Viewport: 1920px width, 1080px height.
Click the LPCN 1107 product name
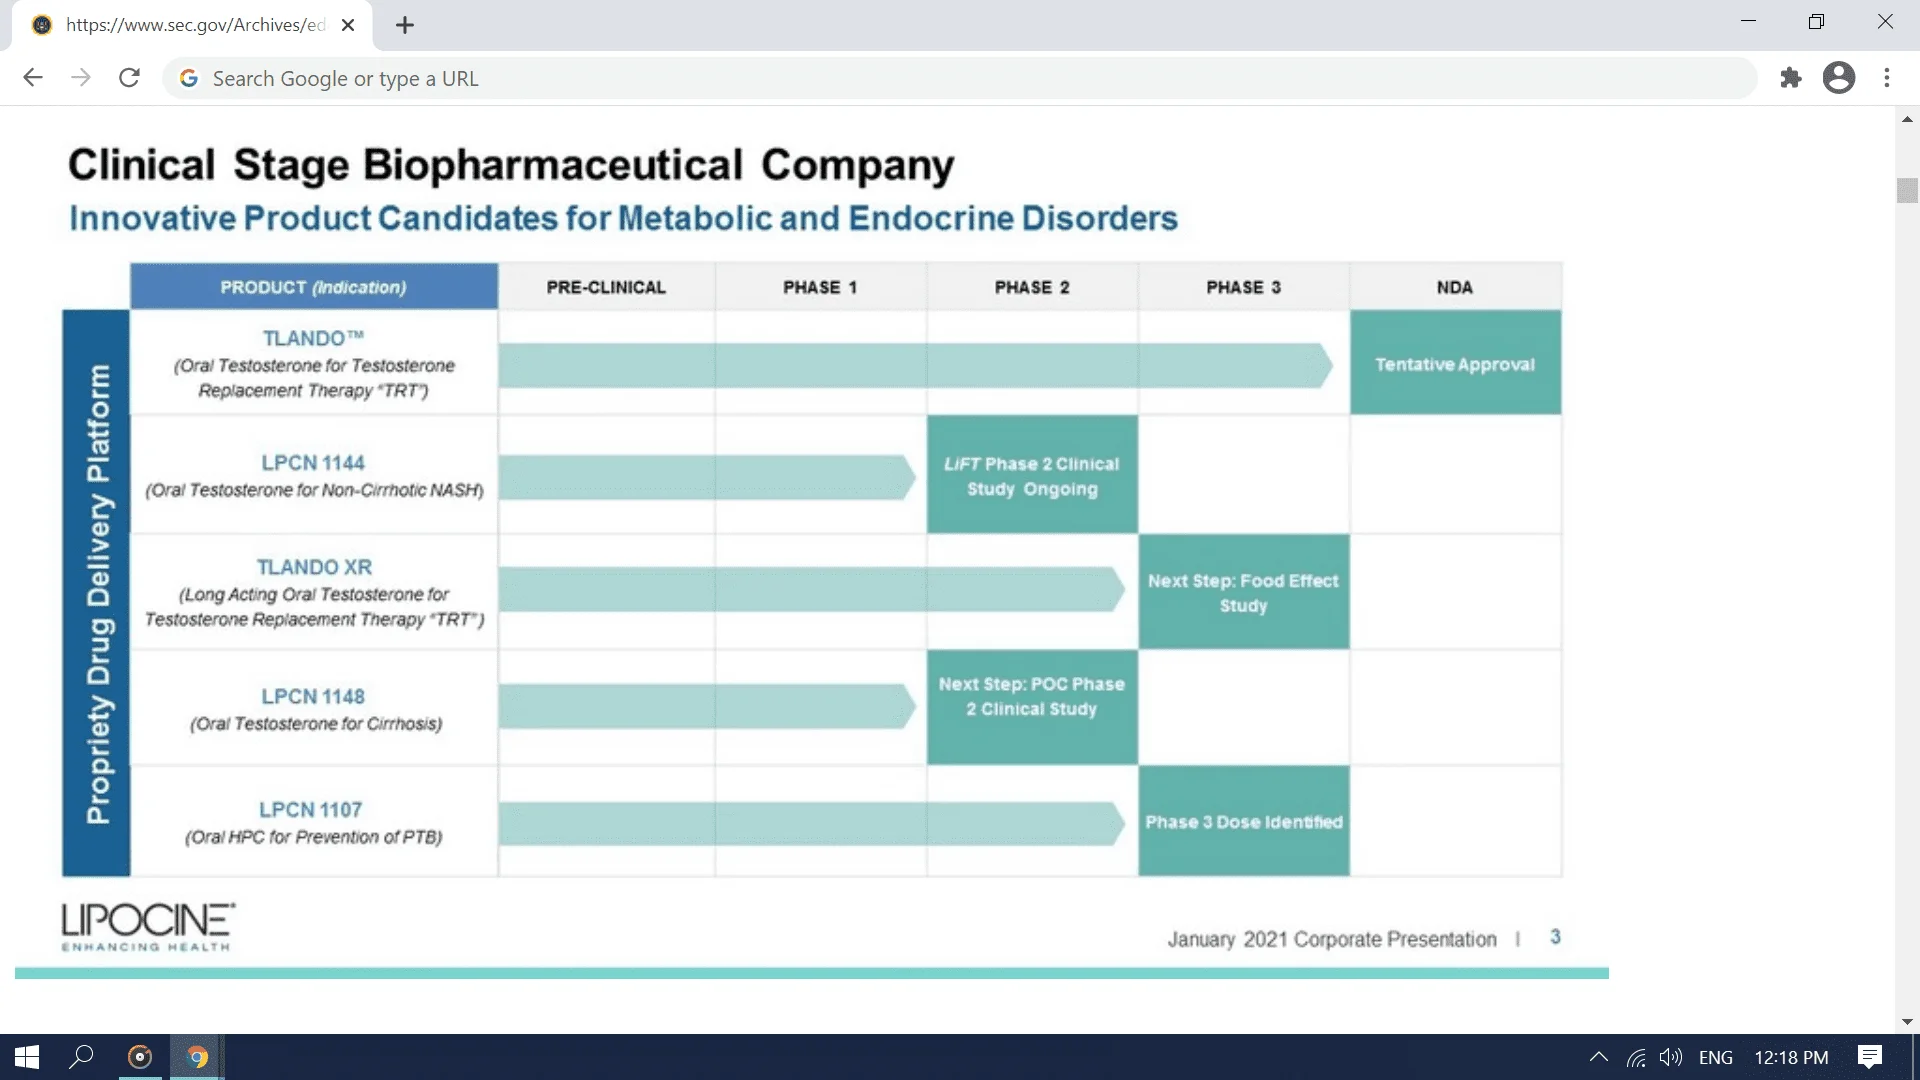[x=311, y=809]
